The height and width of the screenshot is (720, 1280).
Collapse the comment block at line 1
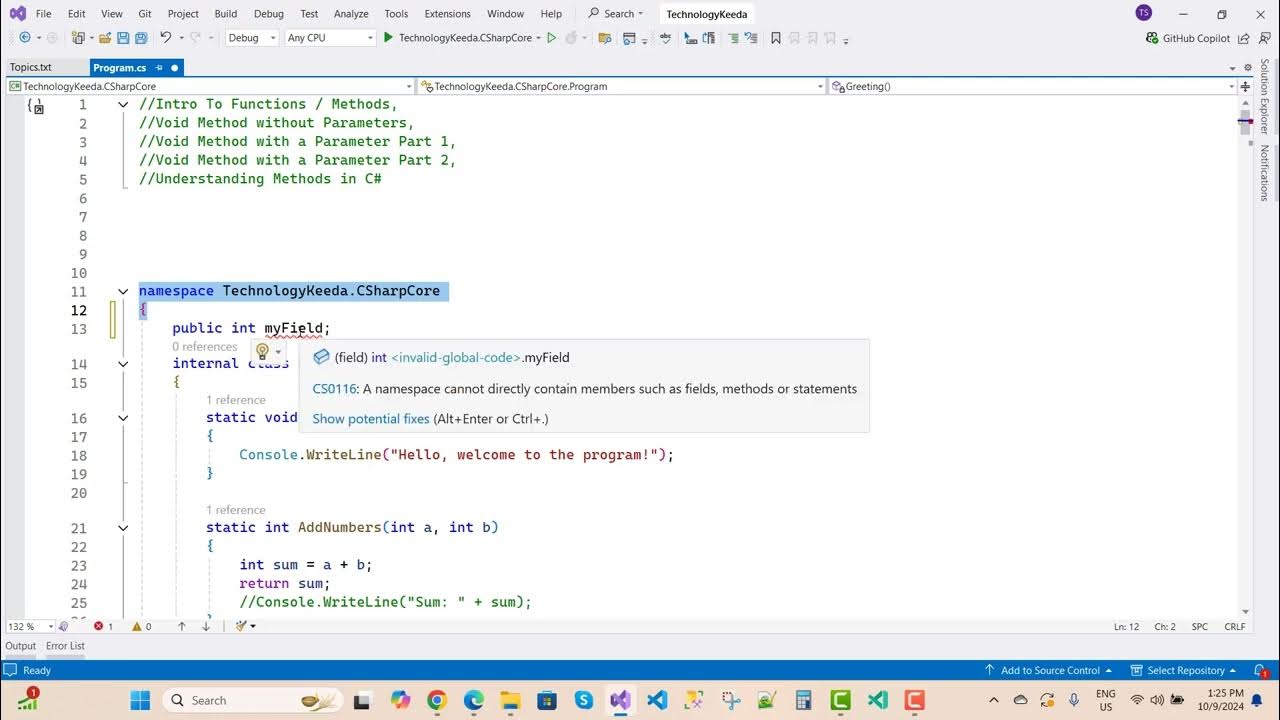coord(123,104)
